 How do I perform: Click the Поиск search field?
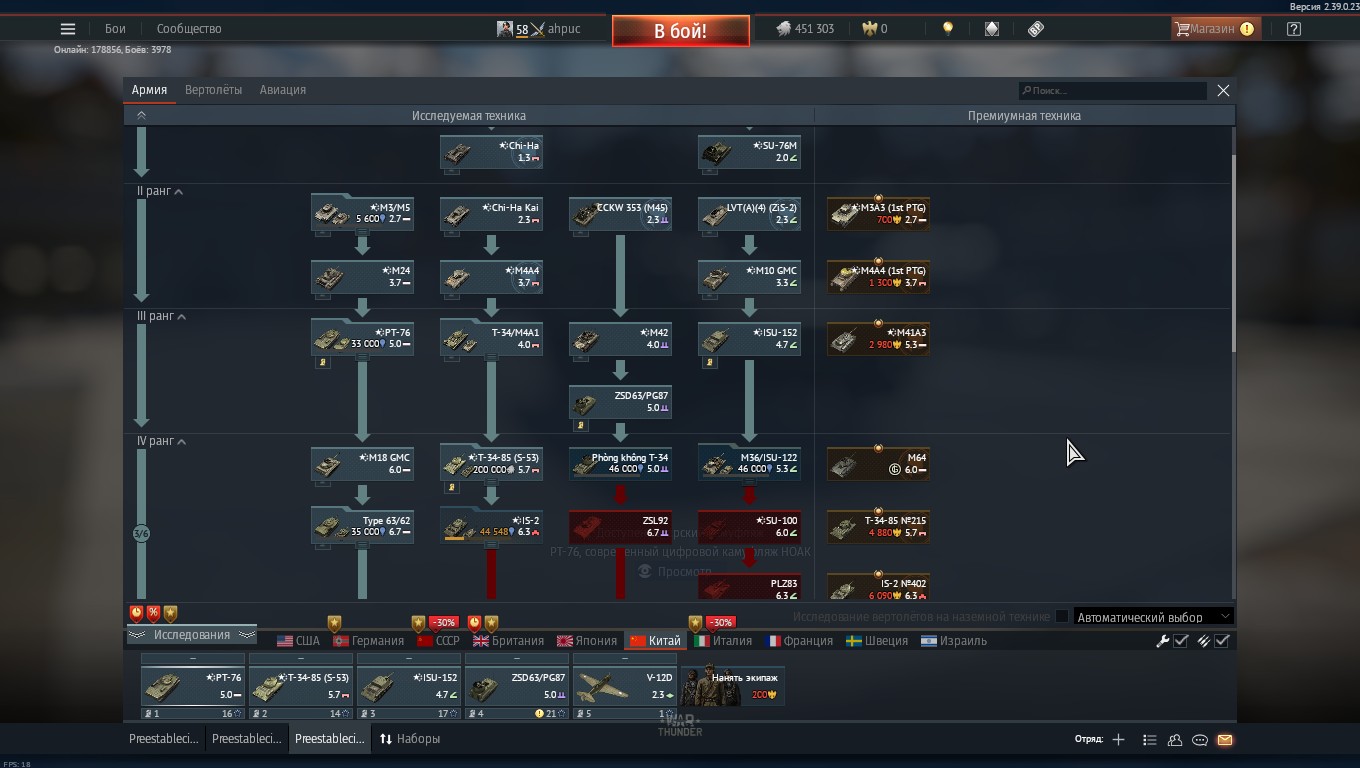click(x=1112, y=90)
